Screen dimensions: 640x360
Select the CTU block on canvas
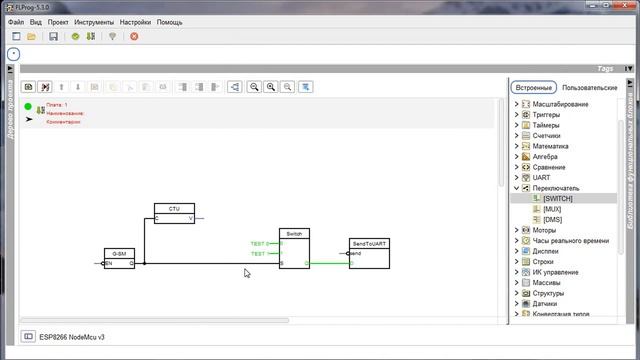point(174,213)
